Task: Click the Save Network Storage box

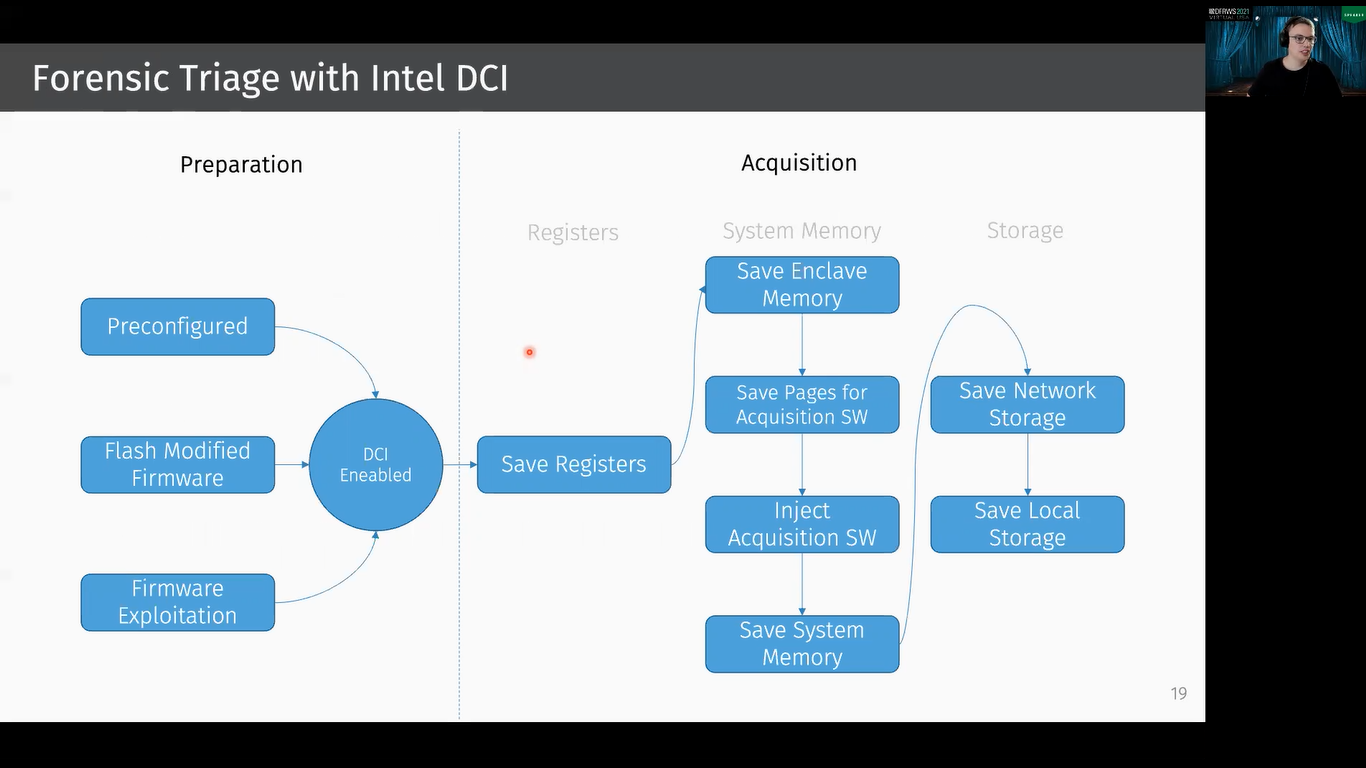Action: point(1027,404)
